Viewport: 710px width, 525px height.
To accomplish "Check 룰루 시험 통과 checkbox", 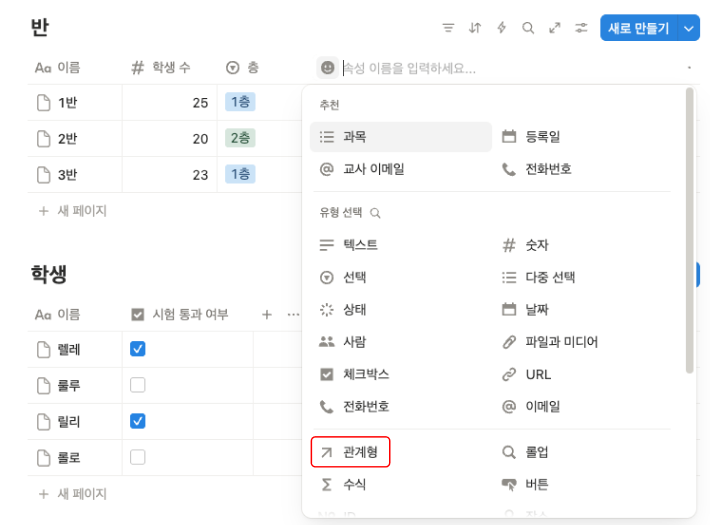I will 138,385.
